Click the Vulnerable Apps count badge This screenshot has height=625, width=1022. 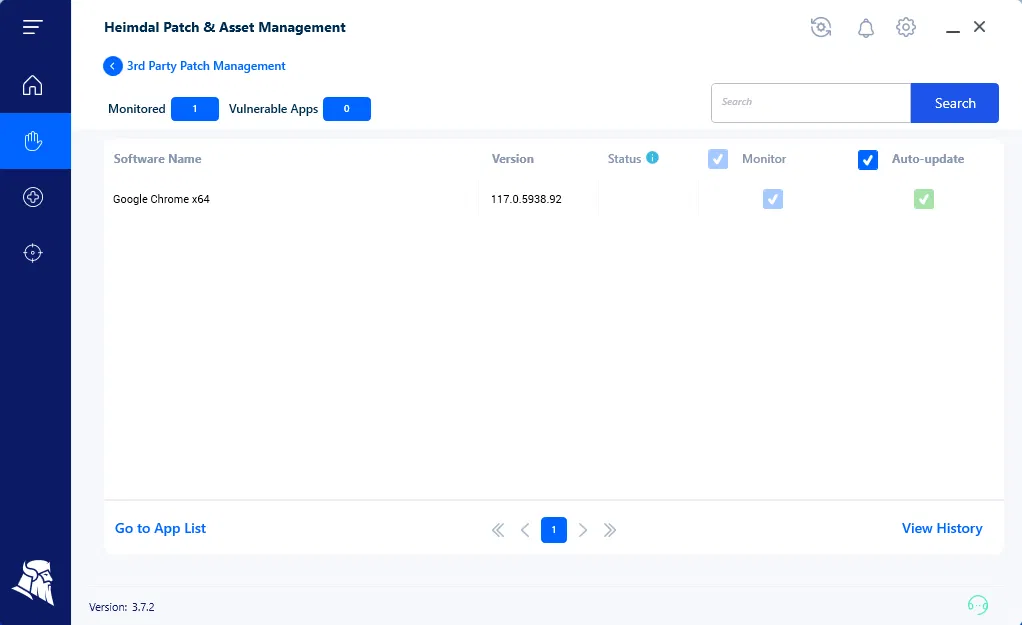347,109
